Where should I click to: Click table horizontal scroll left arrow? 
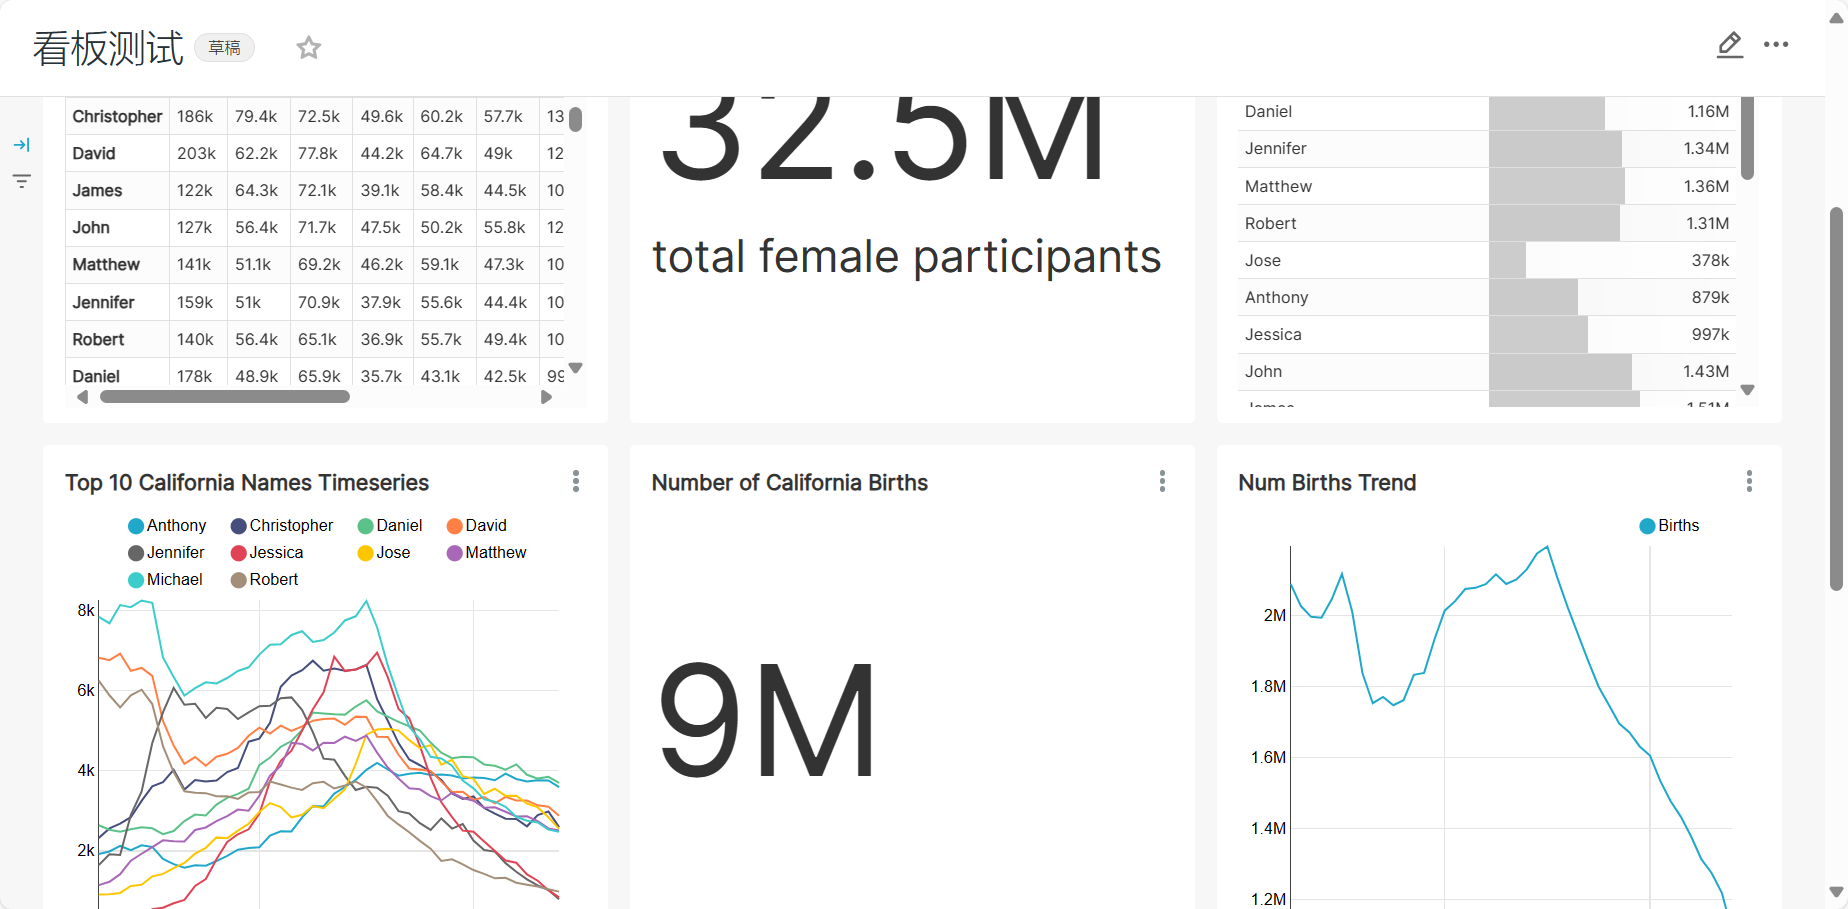[x=83, y=397]
